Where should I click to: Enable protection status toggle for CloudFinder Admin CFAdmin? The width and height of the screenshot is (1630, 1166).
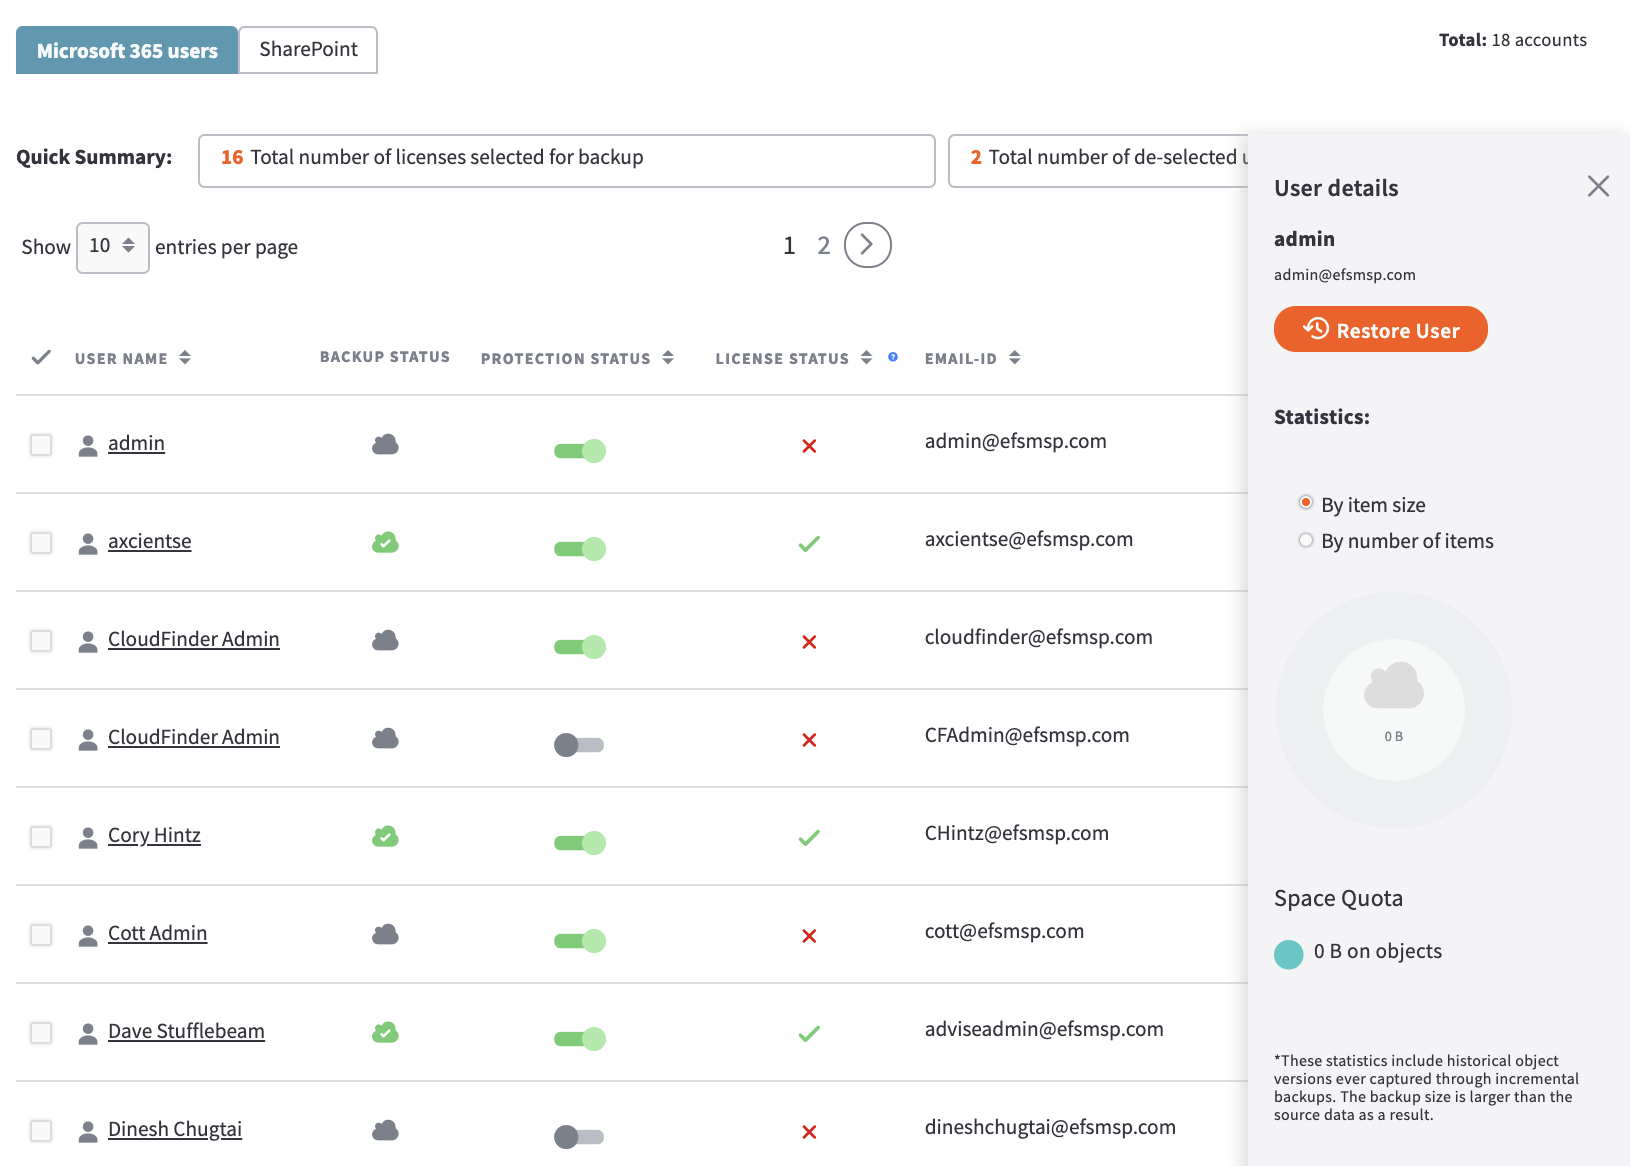(x=579, y=744)
